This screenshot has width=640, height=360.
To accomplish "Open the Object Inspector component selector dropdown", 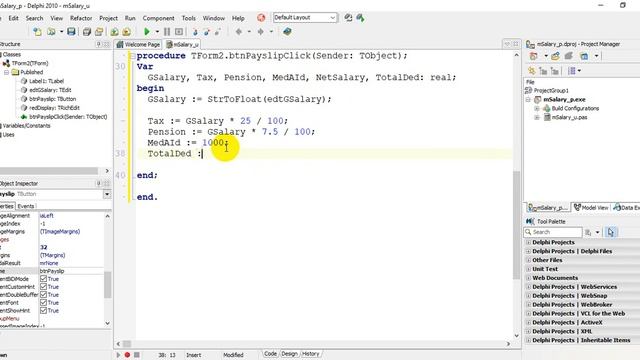I will (x=107, y=194).
